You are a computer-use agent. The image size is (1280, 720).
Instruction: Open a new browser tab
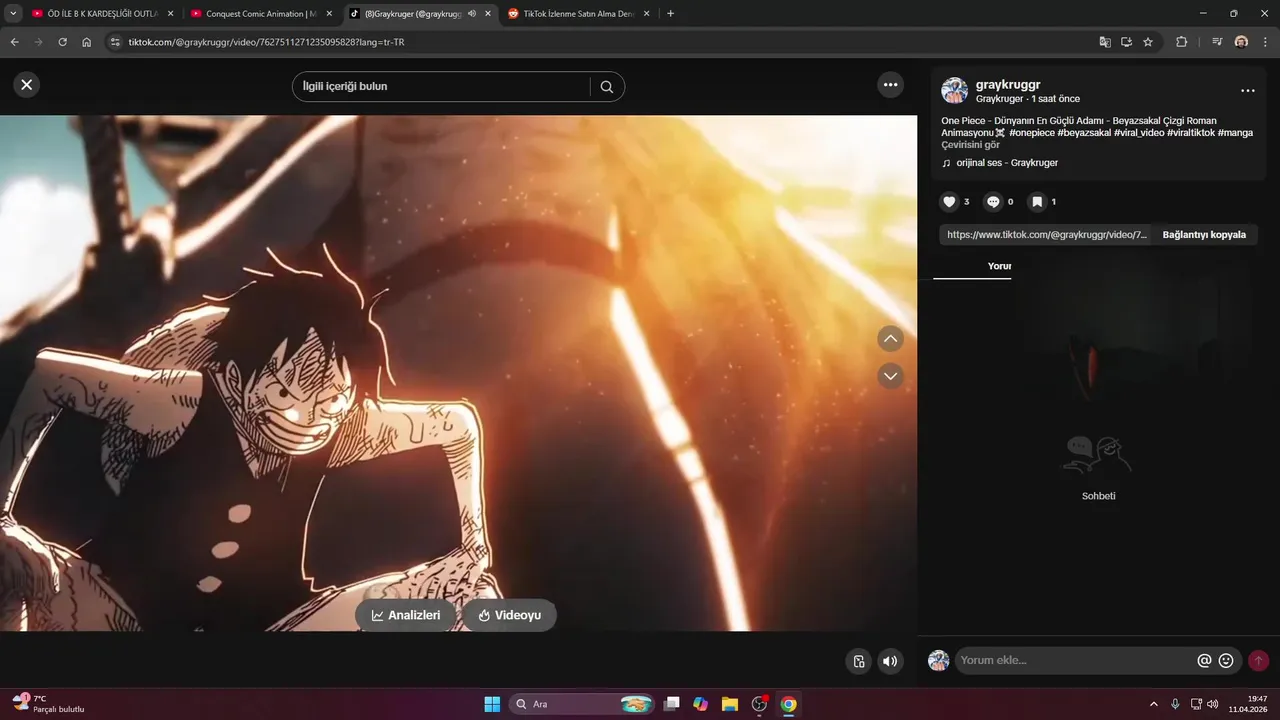tap(670, 14)
